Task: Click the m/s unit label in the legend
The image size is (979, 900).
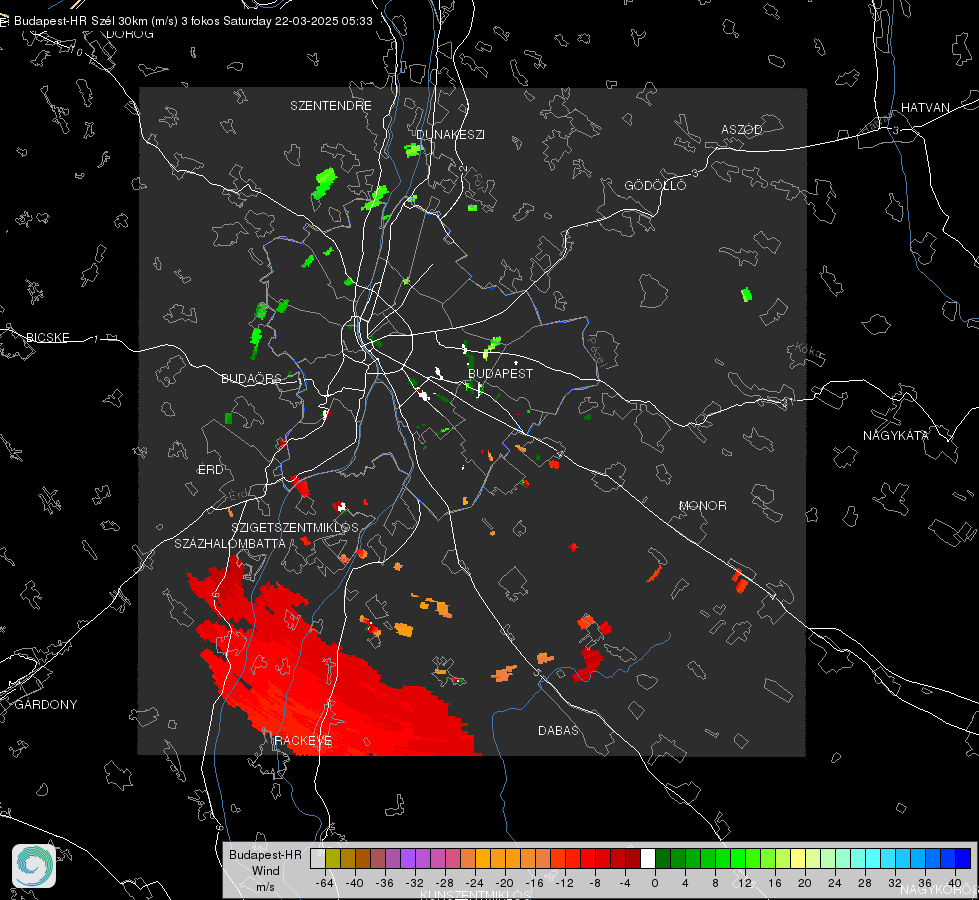Action: click(265, 887)
